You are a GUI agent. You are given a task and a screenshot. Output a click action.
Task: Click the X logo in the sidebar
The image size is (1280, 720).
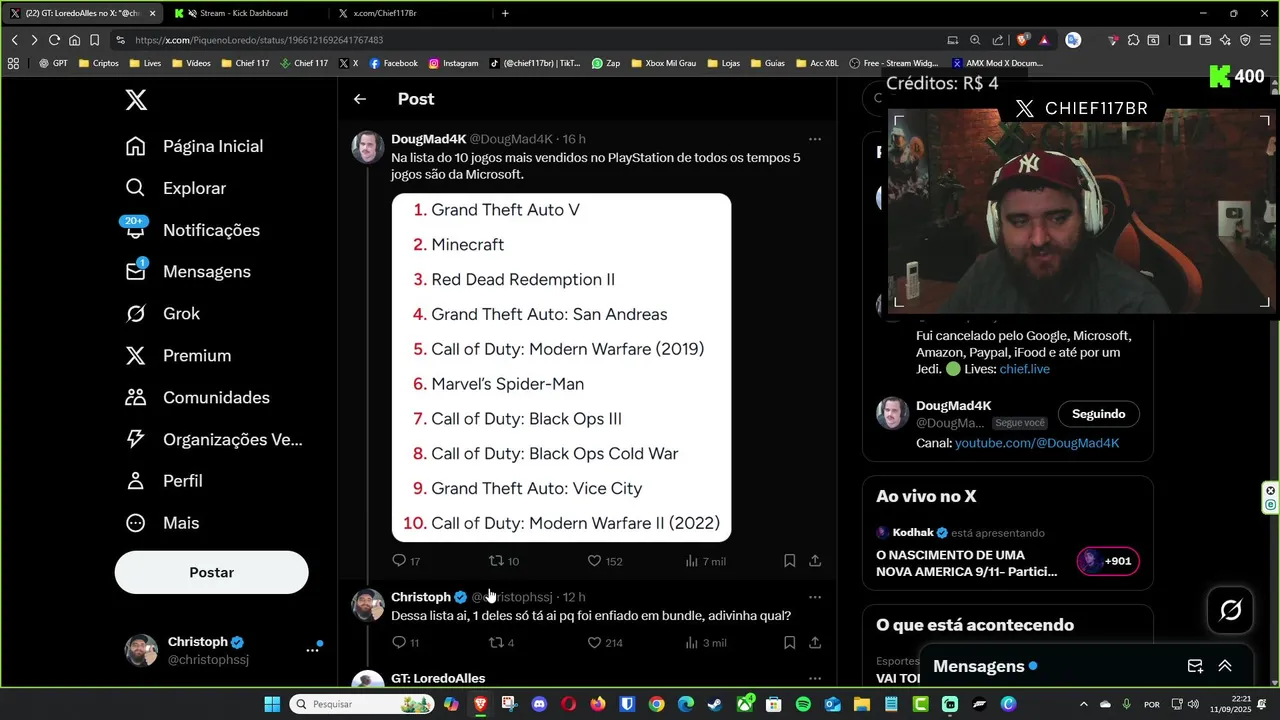coord(136,99)
